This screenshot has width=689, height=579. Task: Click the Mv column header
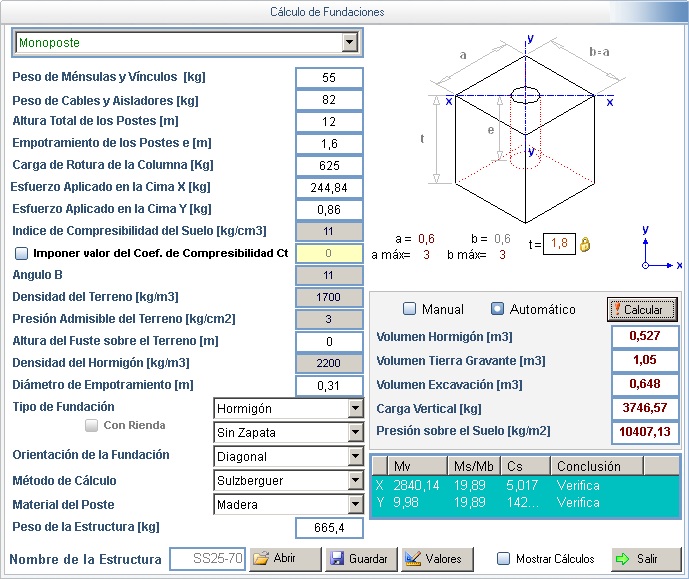417,466
